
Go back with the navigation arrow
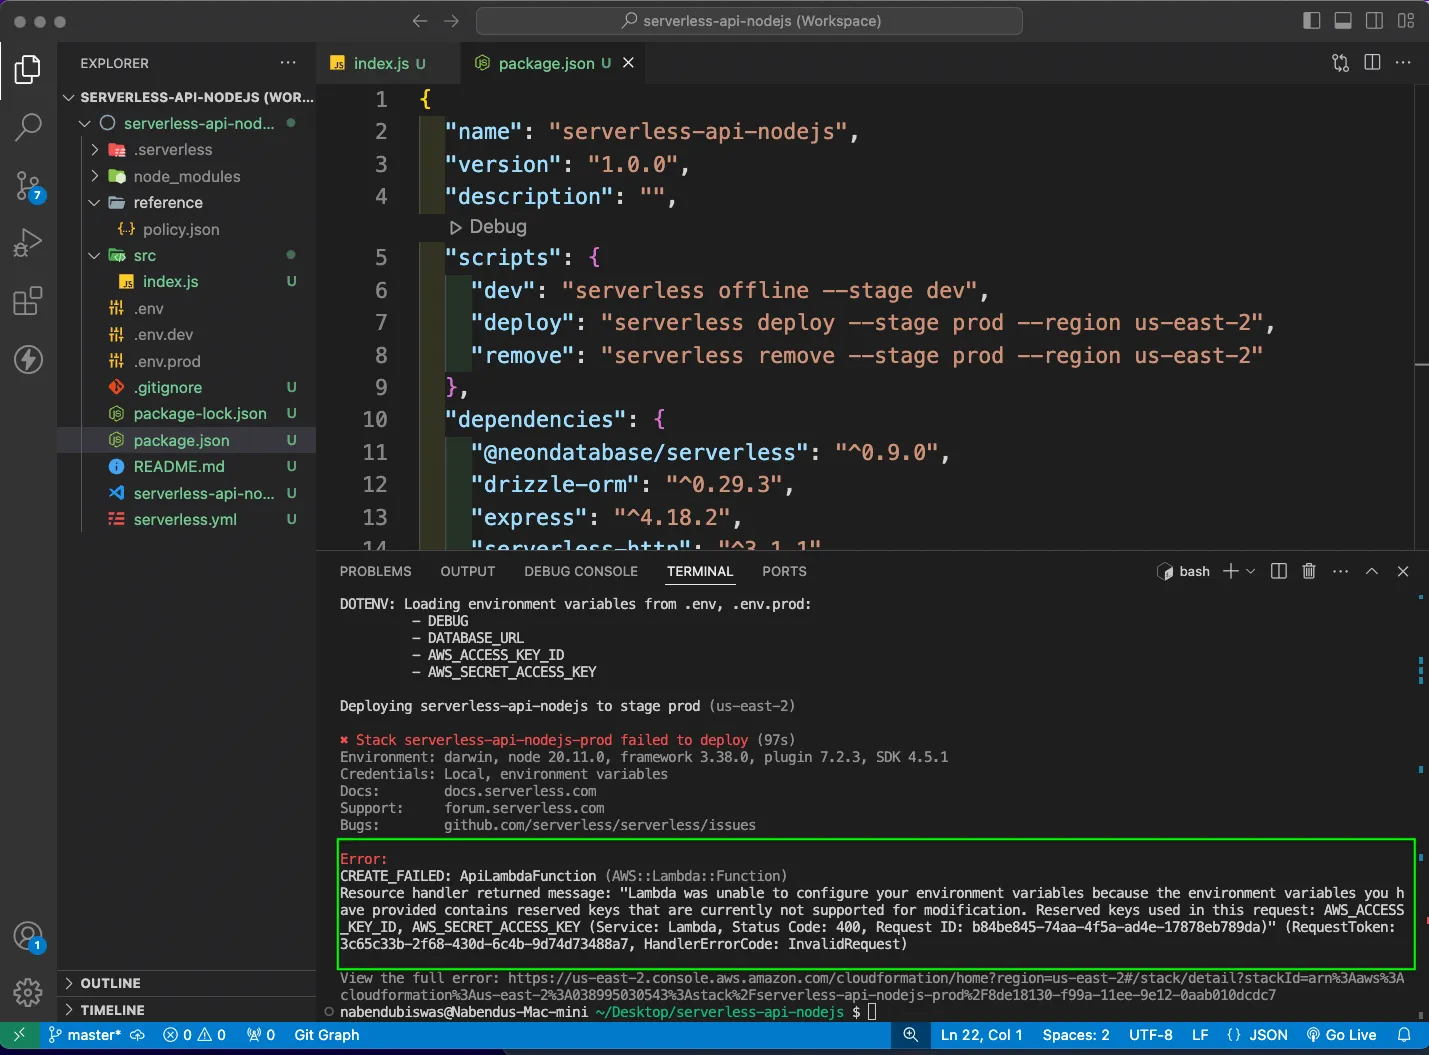point(420,21)
